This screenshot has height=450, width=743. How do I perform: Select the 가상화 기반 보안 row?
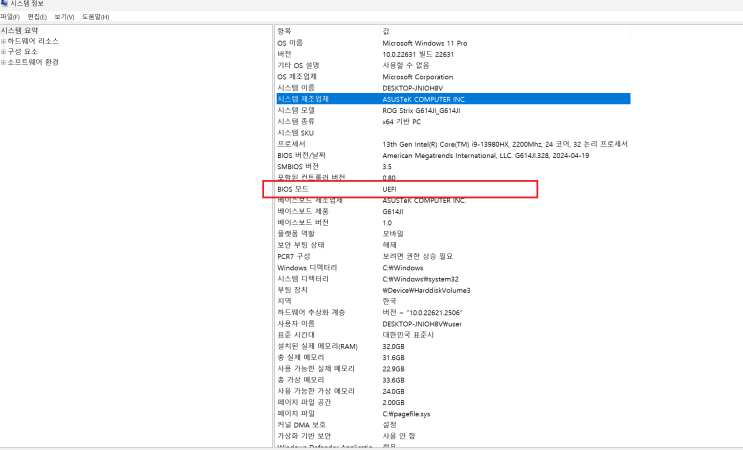pyautogui.click(x=453, y=436)
